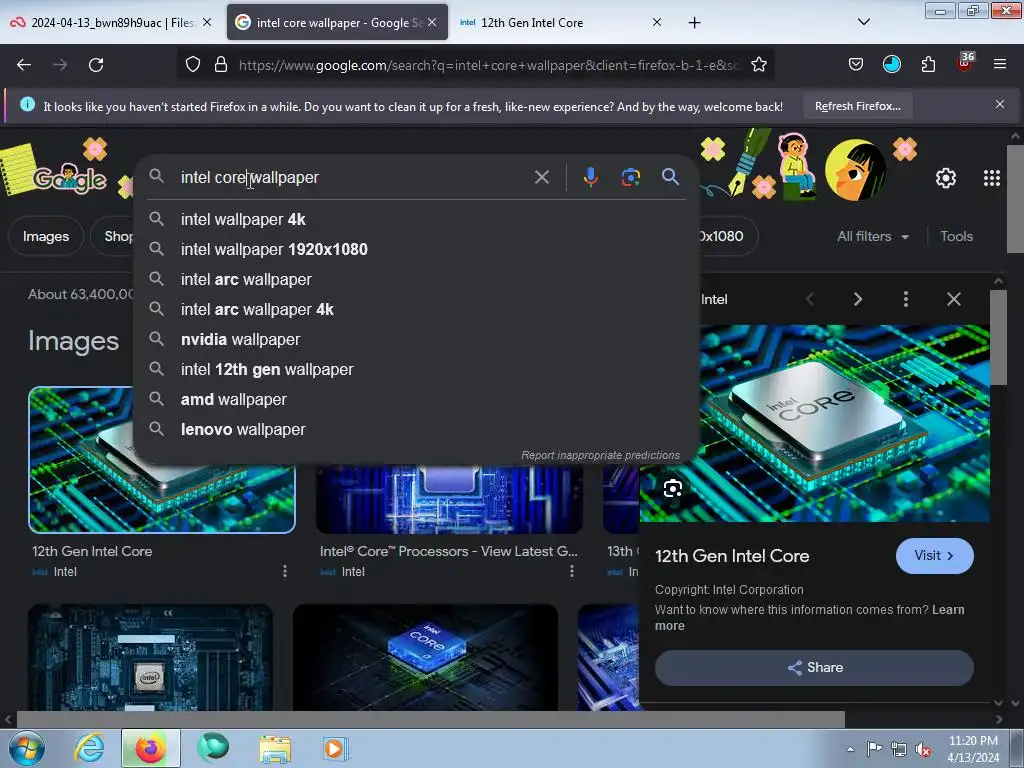Click Refresh Firefox button
Screen dimensions: 1024x768
[857, 106]
